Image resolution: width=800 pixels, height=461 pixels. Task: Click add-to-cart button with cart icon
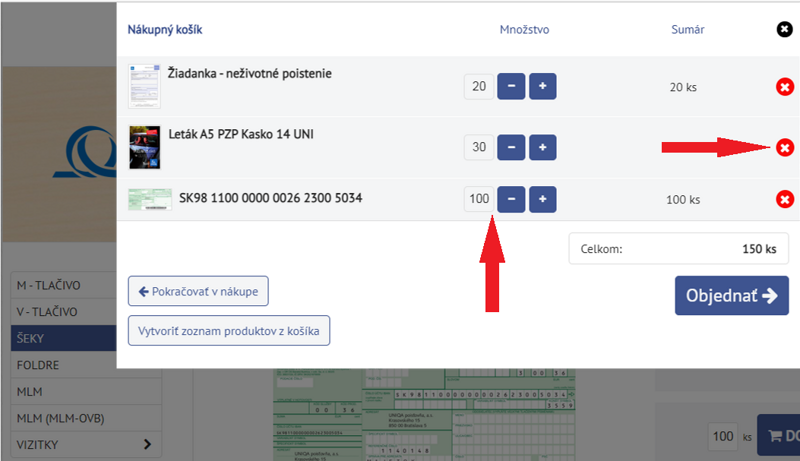pyautogui.click(x=779, y=435)
